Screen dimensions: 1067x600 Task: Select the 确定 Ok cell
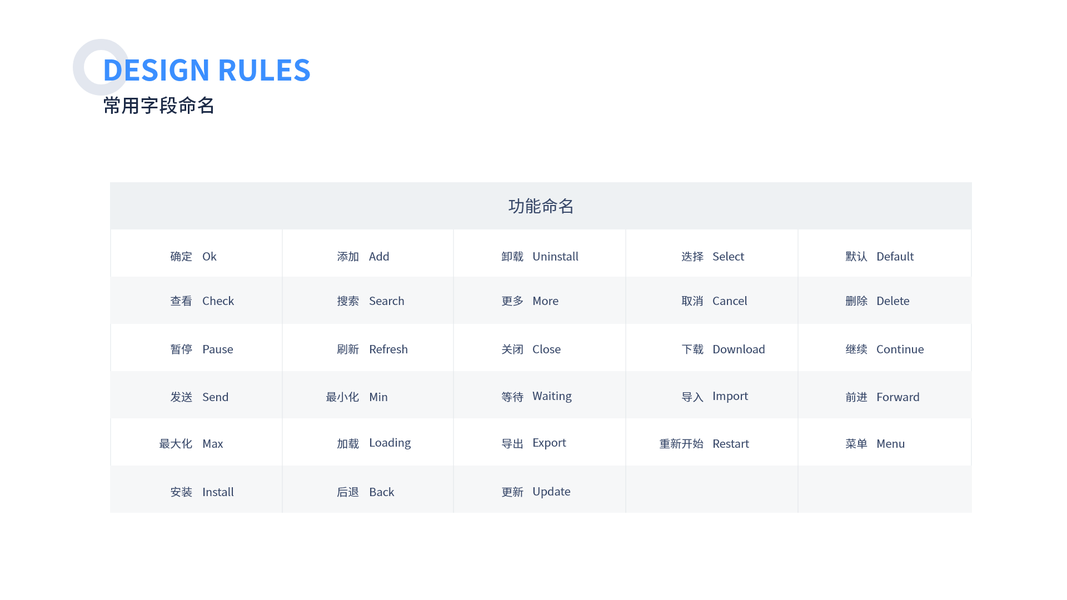(193, 257)
